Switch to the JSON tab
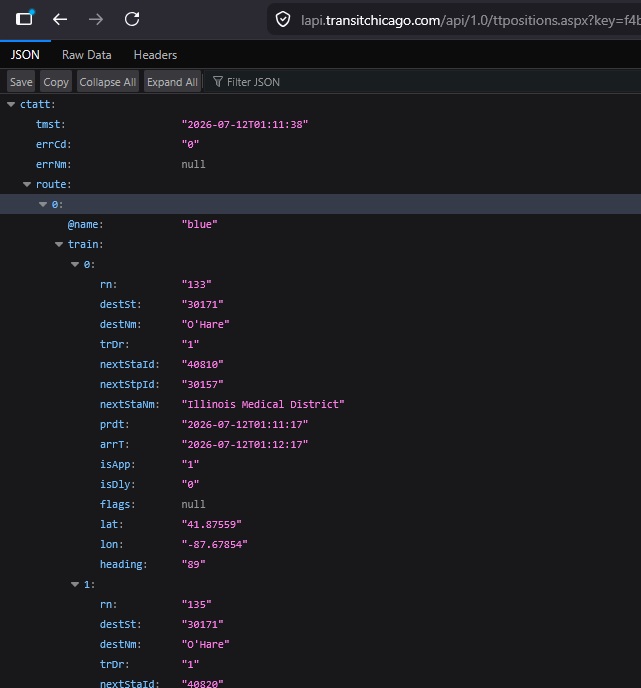The image size is (641, 688). coord(25,55)
